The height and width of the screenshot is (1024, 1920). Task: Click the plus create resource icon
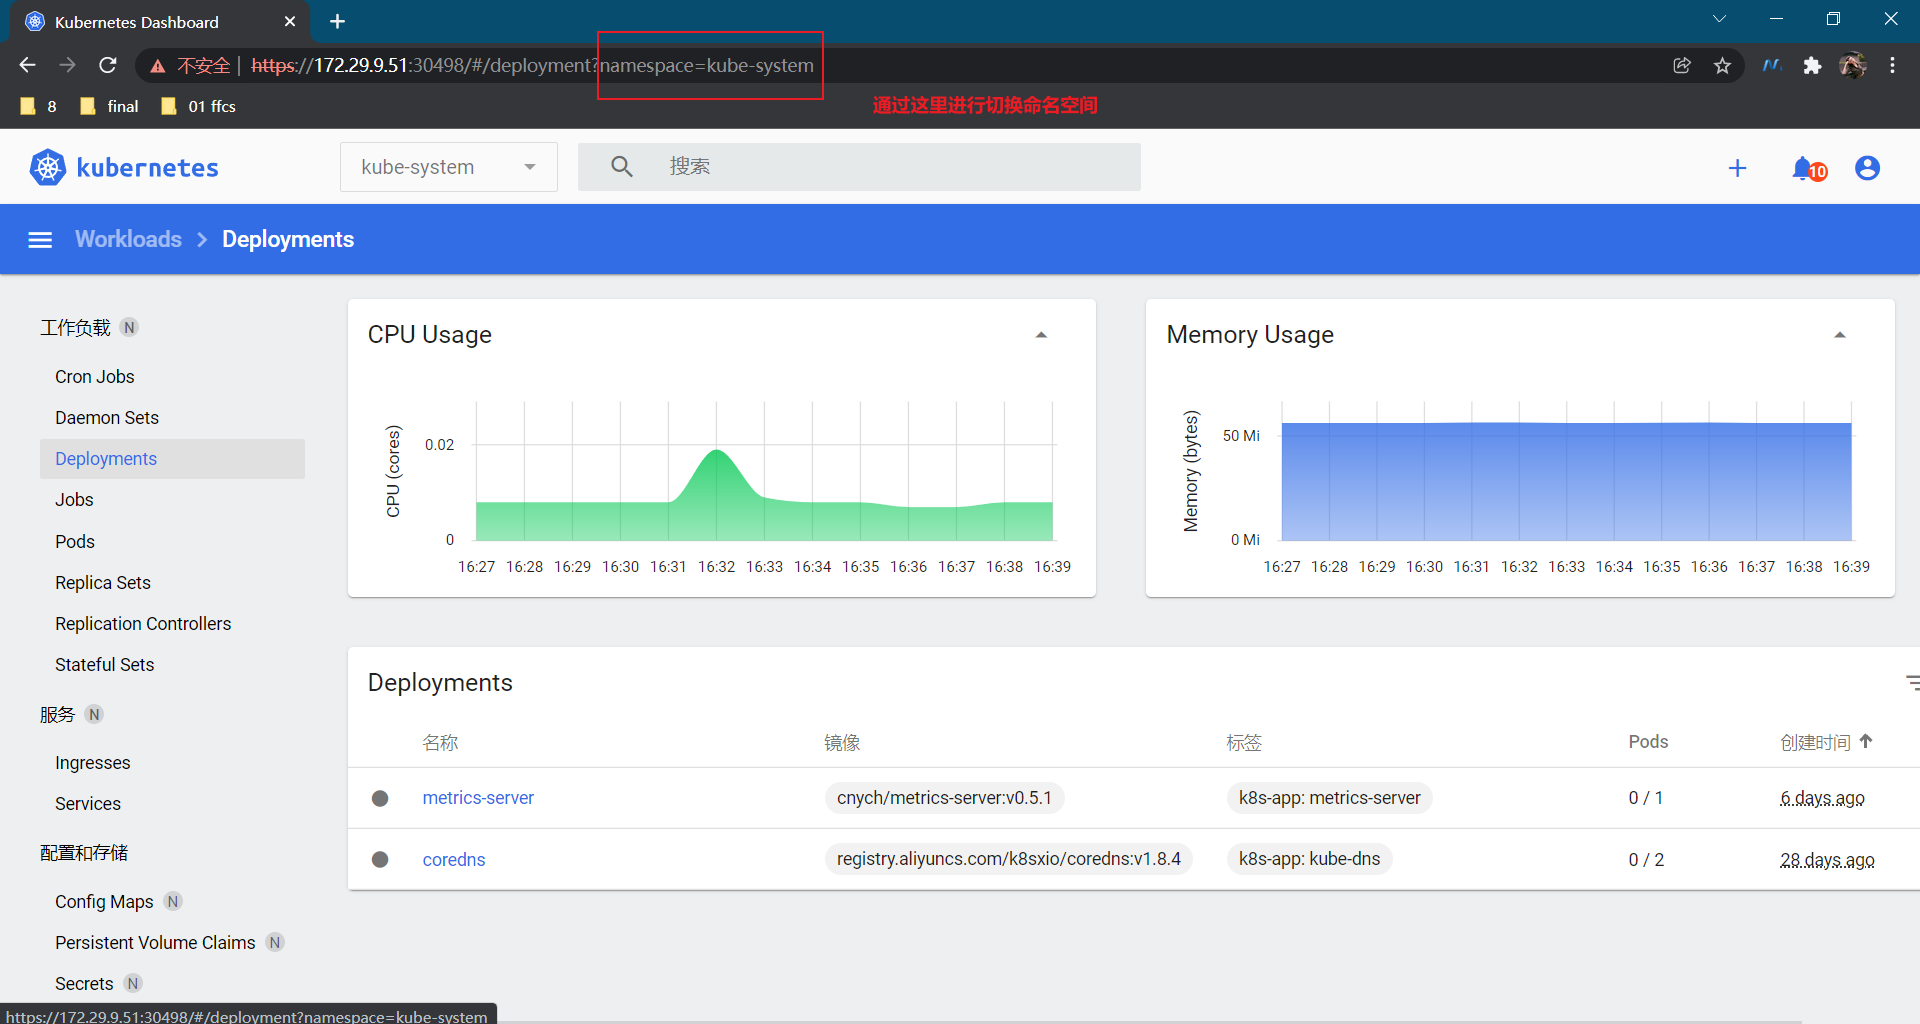[x=1737, y=168]
